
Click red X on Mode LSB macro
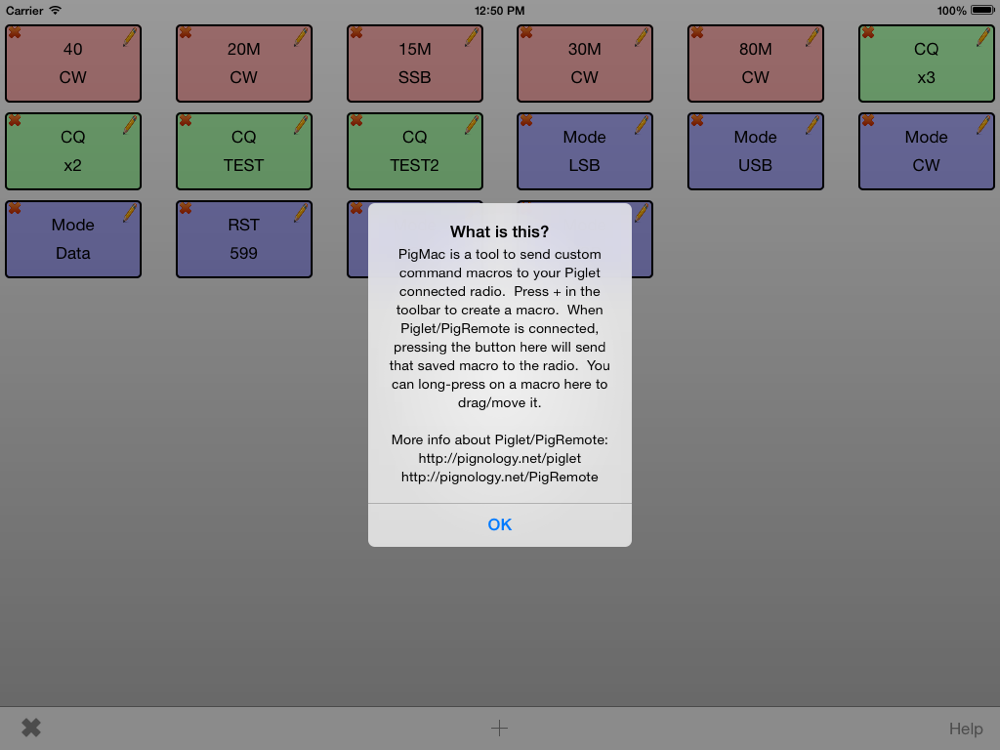526,121
